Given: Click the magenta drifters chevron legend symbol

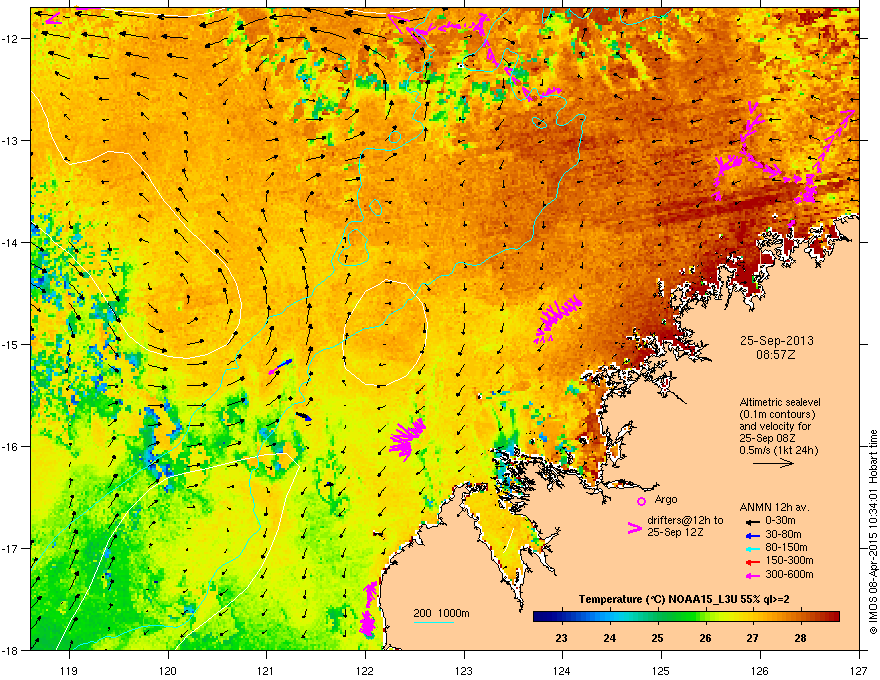Looking at the screenshot, I should 635,528.
